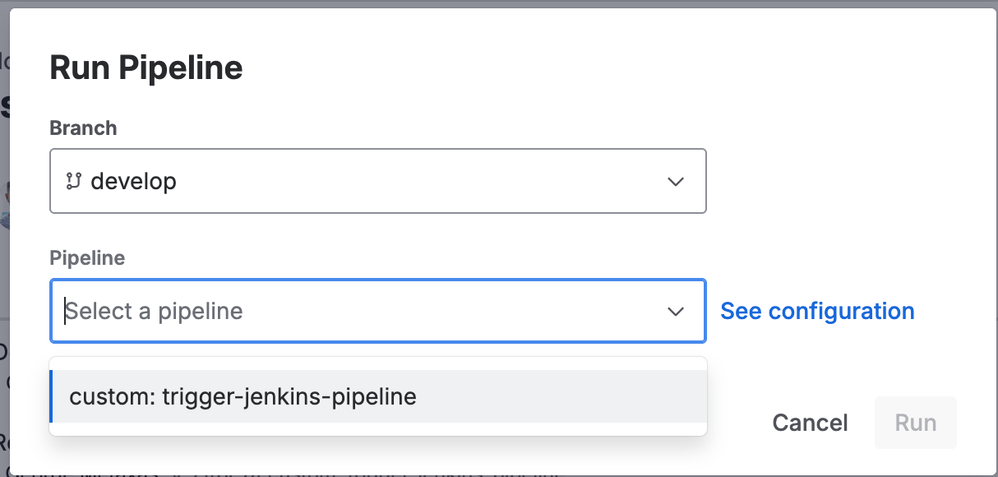Click blank area left of Cancel button
This screenshot has height=477, width=998.
click(738, 423)
